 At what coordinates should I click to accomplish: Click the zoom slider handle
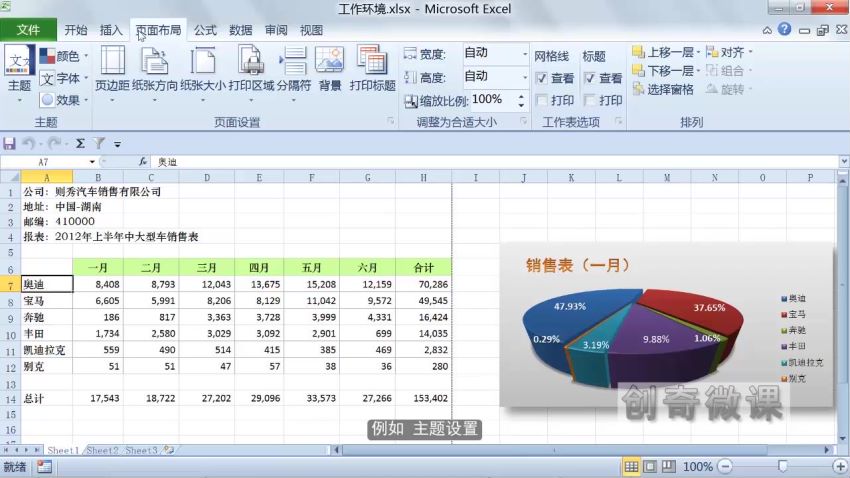click(783, 466)
